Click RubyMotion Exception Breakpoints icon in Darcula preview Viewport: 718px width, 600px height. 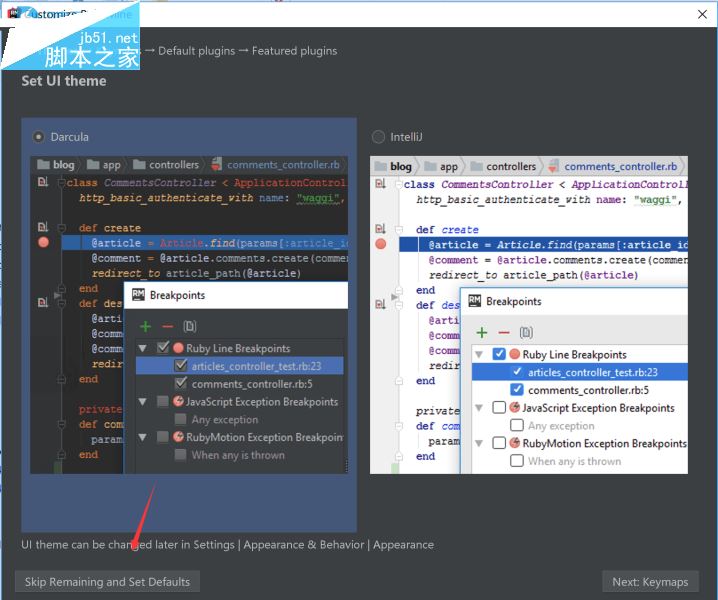coord(178,437)
